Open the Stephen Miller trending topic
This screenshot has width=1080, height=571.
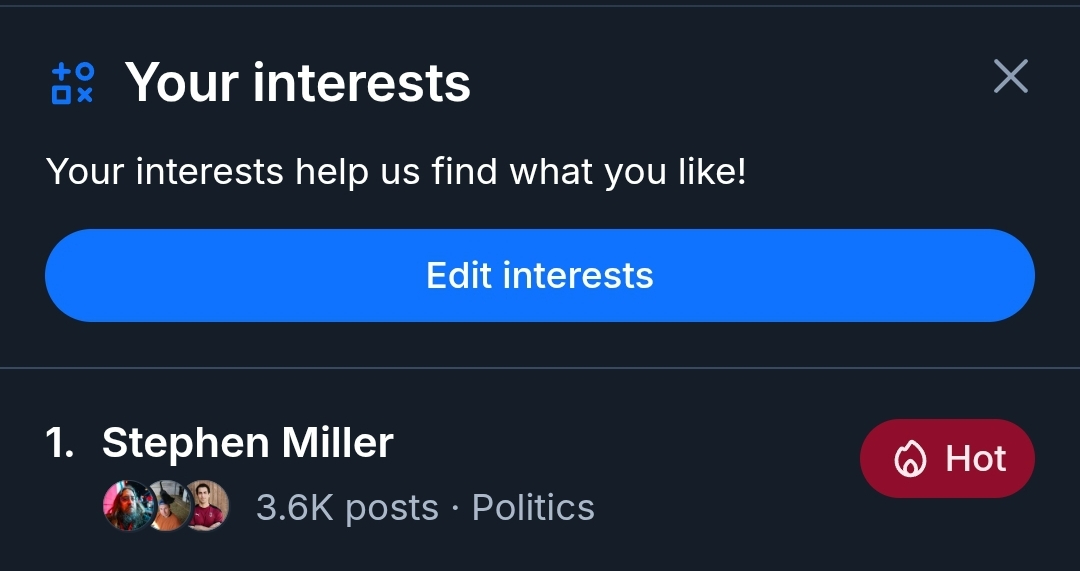coord(247,443)
